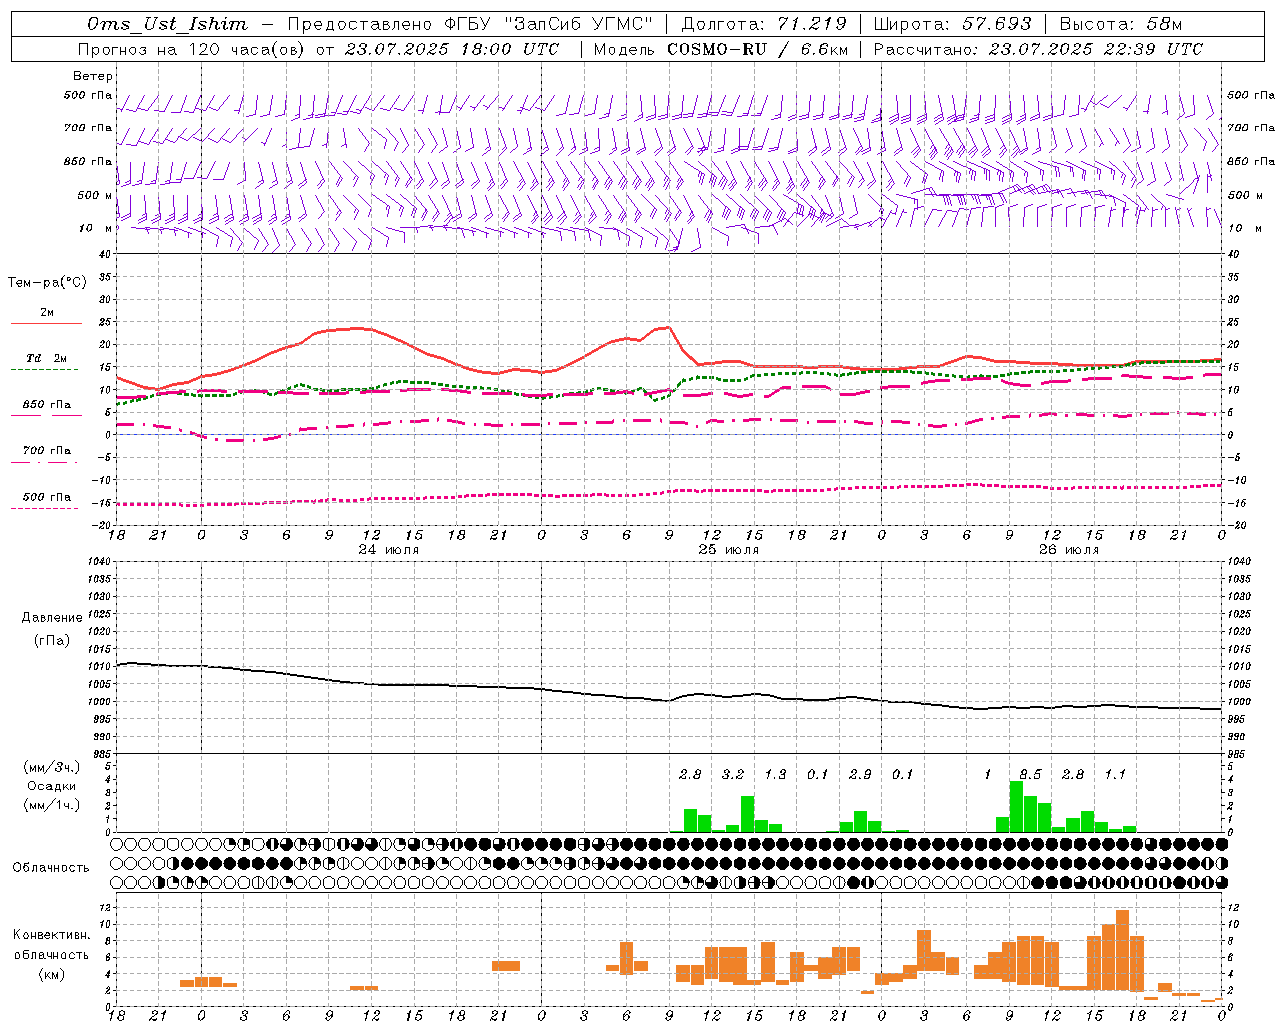Click the Td 2м legend entry
The width and height of the screenshot is (1280, 1024).
47,358
